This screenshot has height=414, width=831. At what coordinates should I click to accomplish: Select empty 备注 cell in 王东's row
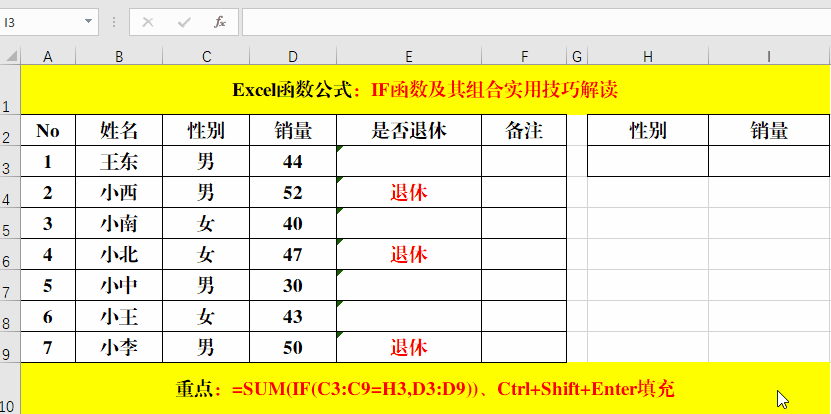pyautogui.click(x=524, y=161)
